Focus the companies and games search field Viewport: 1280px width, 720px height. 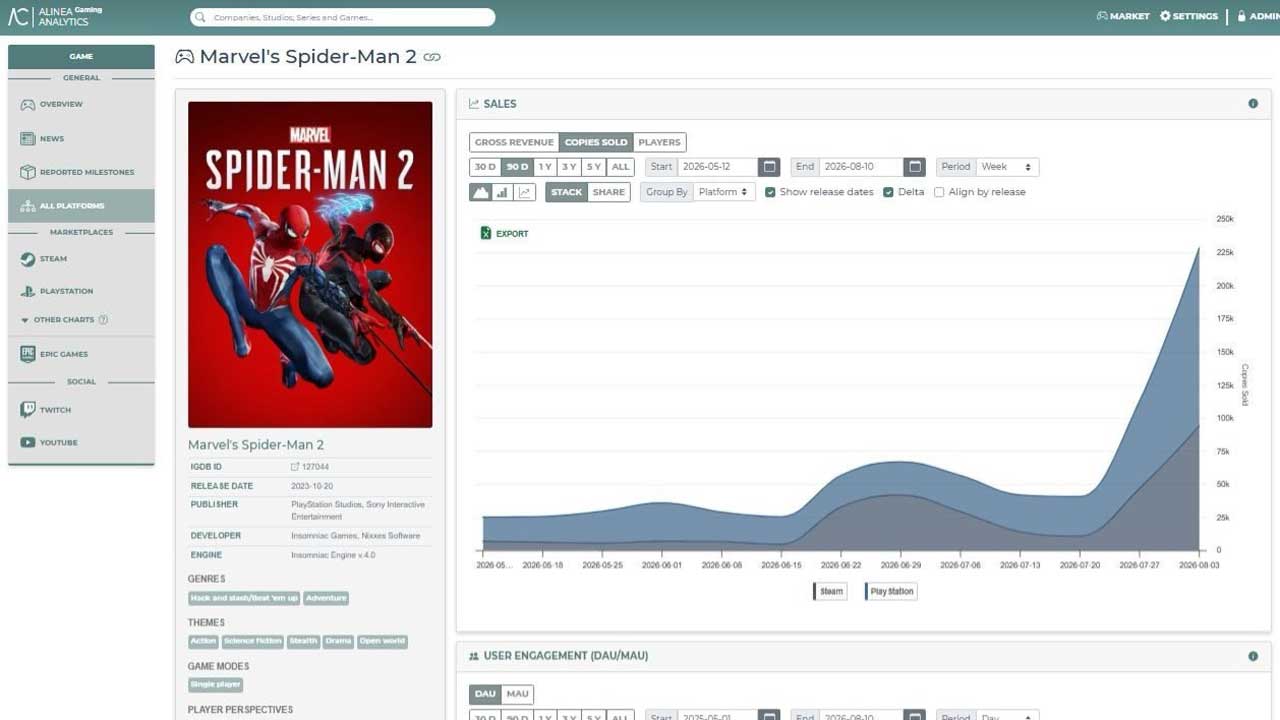pyautogui.click(x=342, y=17)
